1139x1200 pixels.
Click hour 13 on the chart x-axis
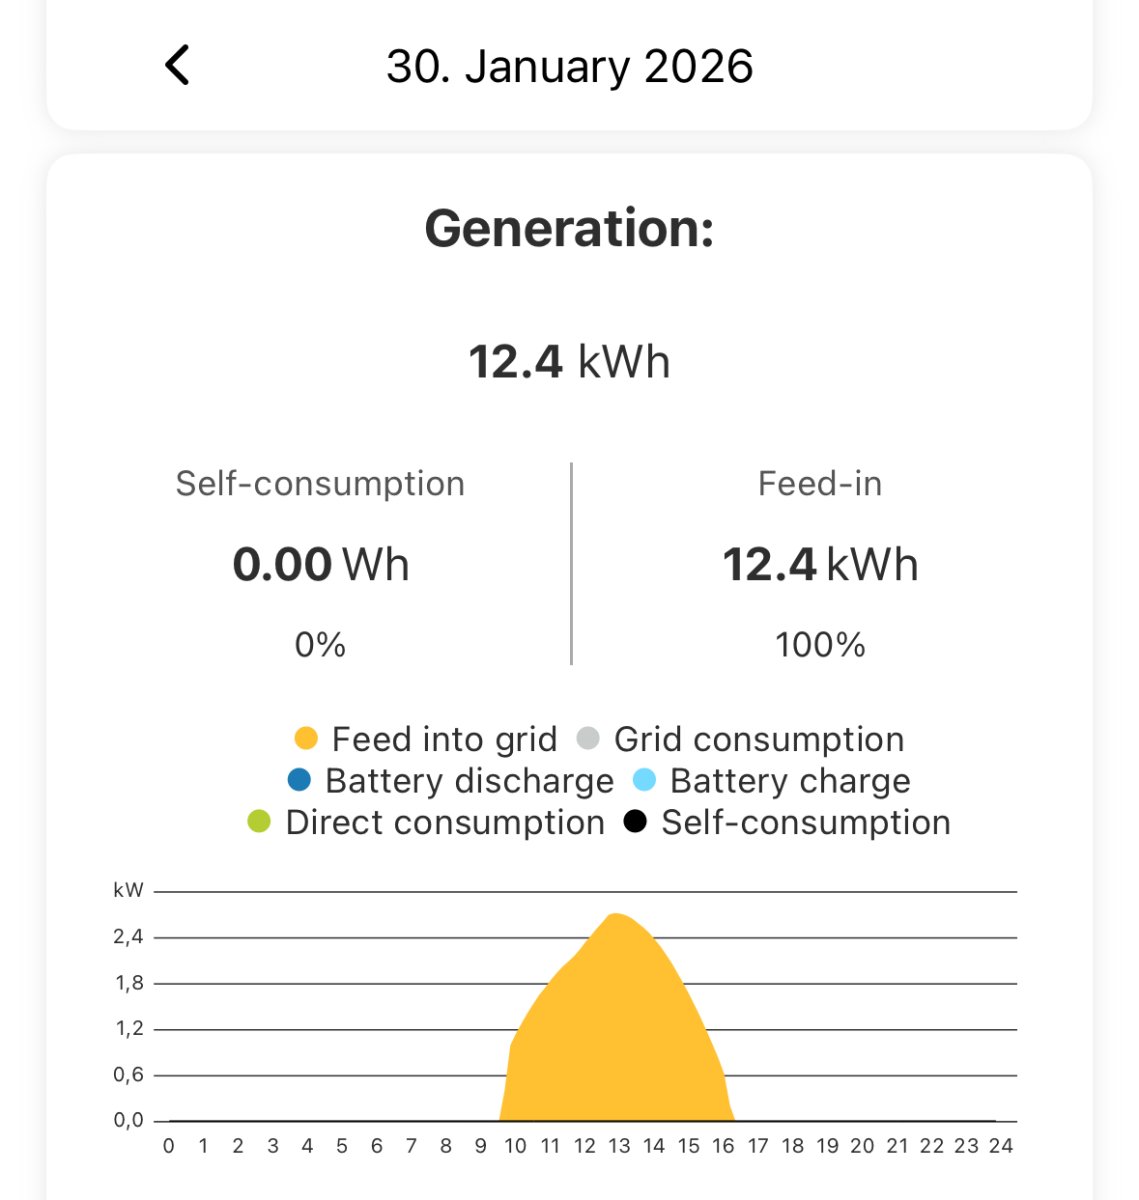619,1146
